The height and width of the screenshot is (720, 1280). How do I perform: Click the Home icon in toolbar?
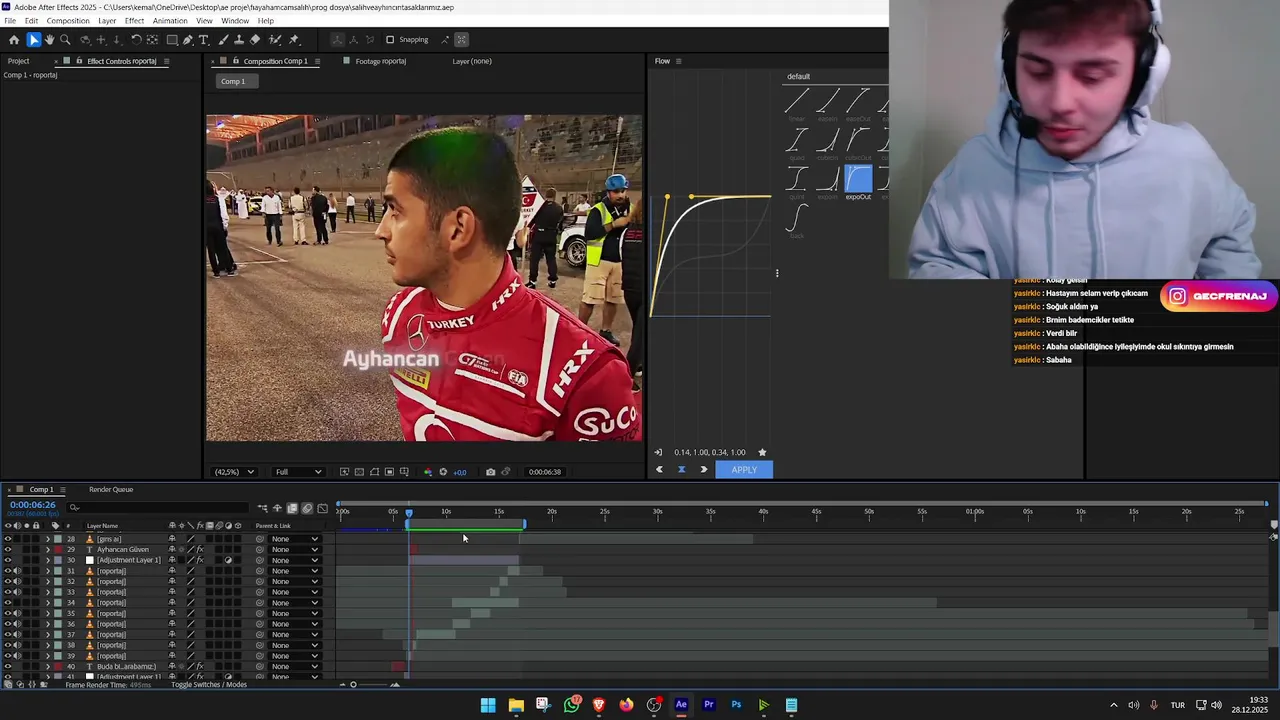click(x=14, y=40)
